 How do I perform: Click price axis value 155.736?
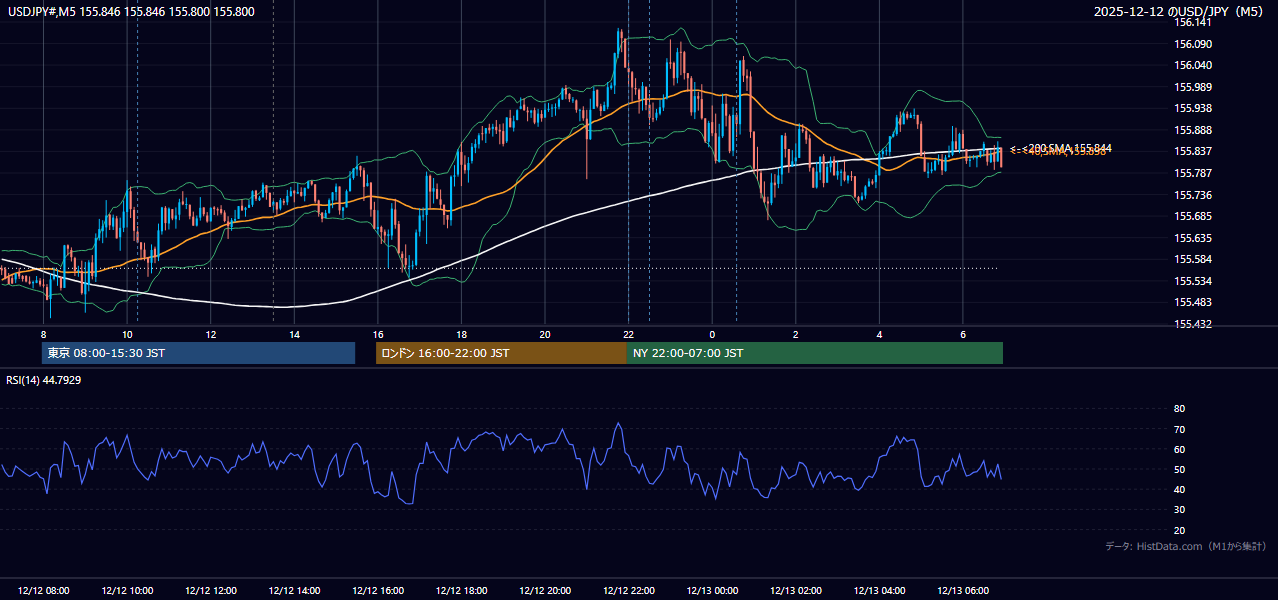(x=1194, y=195)
